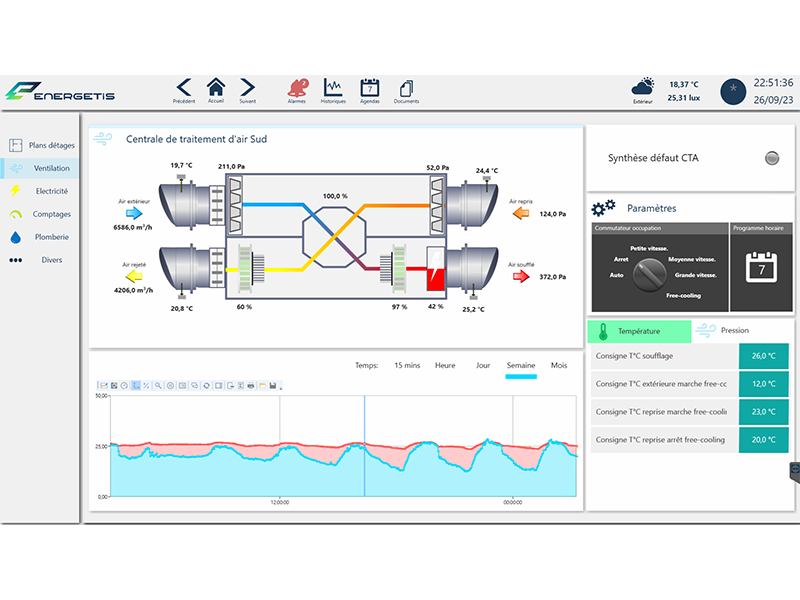The image size is (800, 600).
Task: Click the print icon in chart toolbar
Action: (251, 386)
